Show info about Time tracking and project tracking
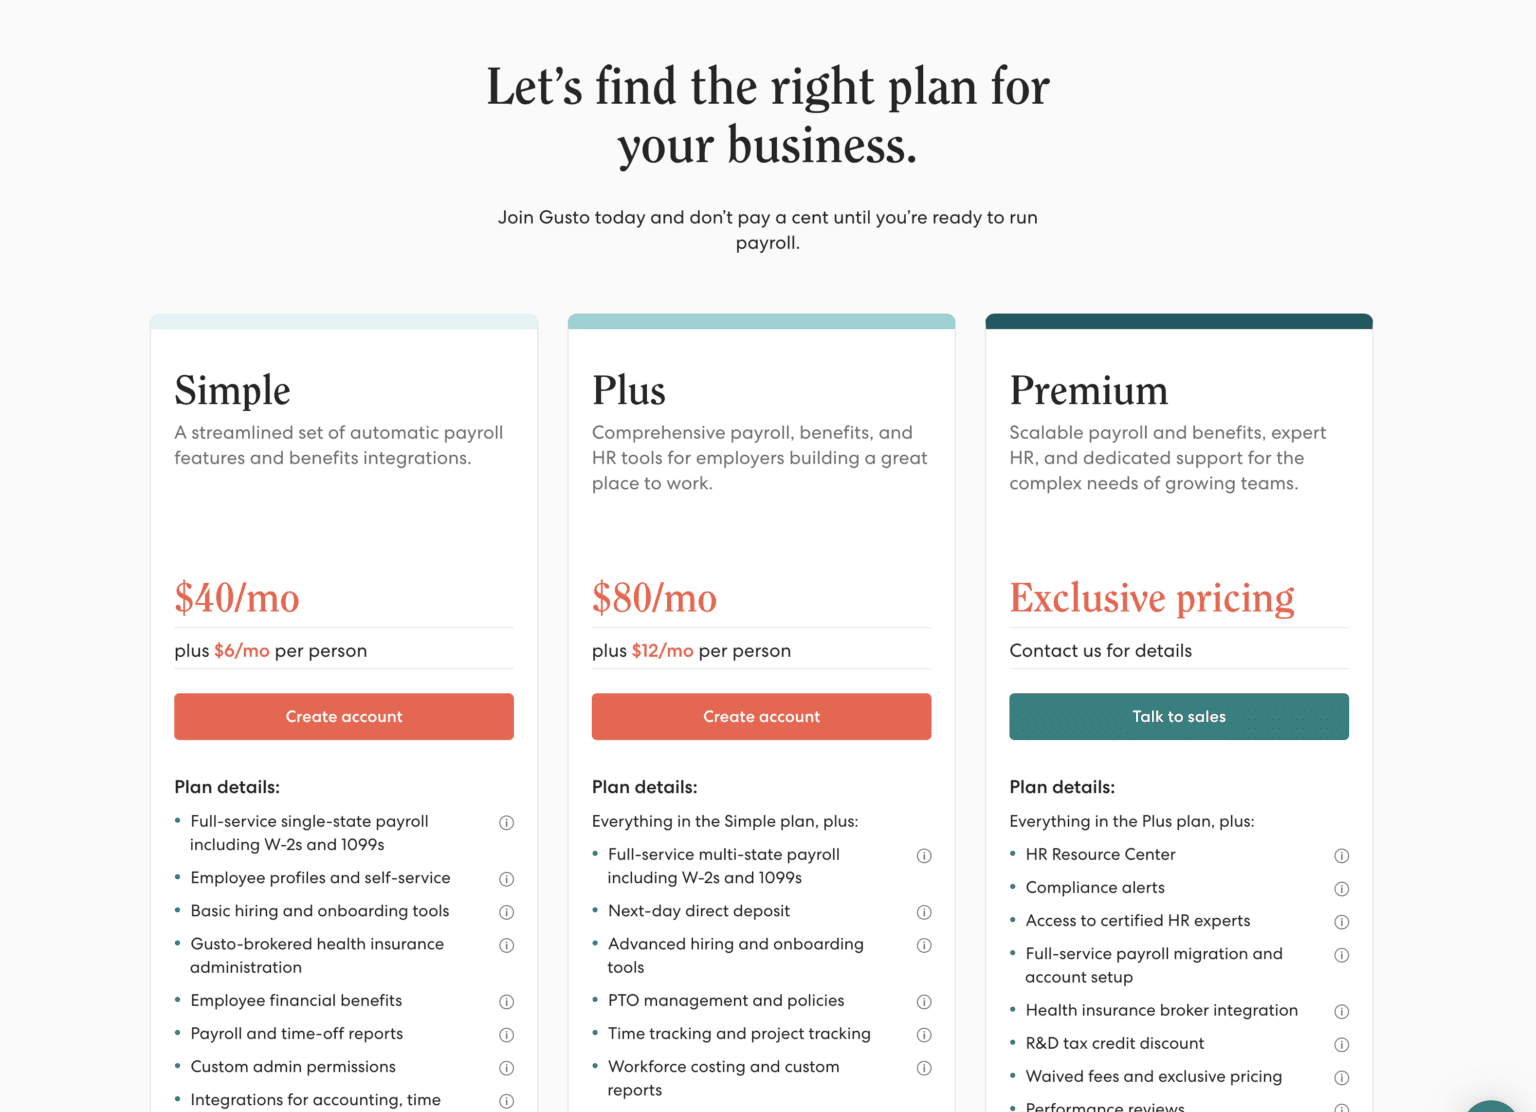 pyautogui.click(x=924, y=1035)
